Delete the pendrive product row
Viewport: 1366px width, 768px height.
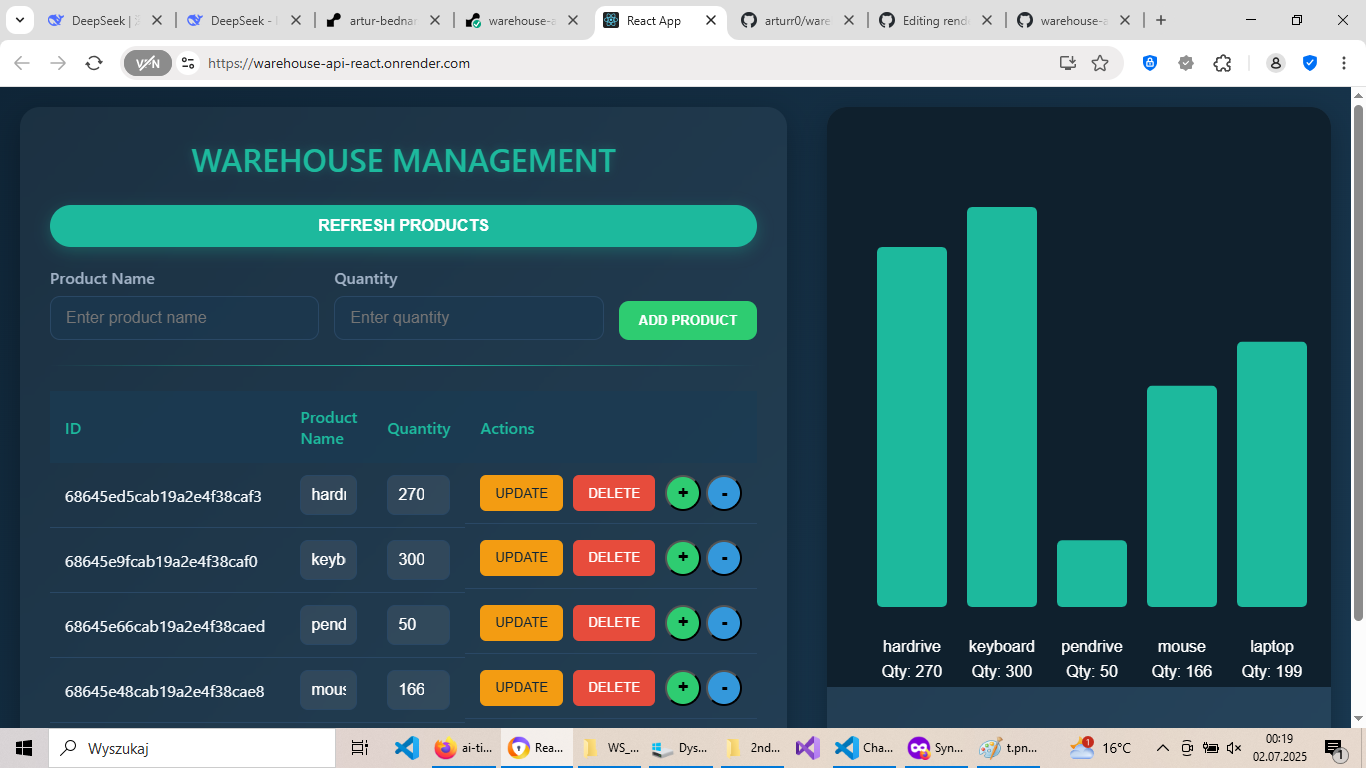click(x=613, y=623)
